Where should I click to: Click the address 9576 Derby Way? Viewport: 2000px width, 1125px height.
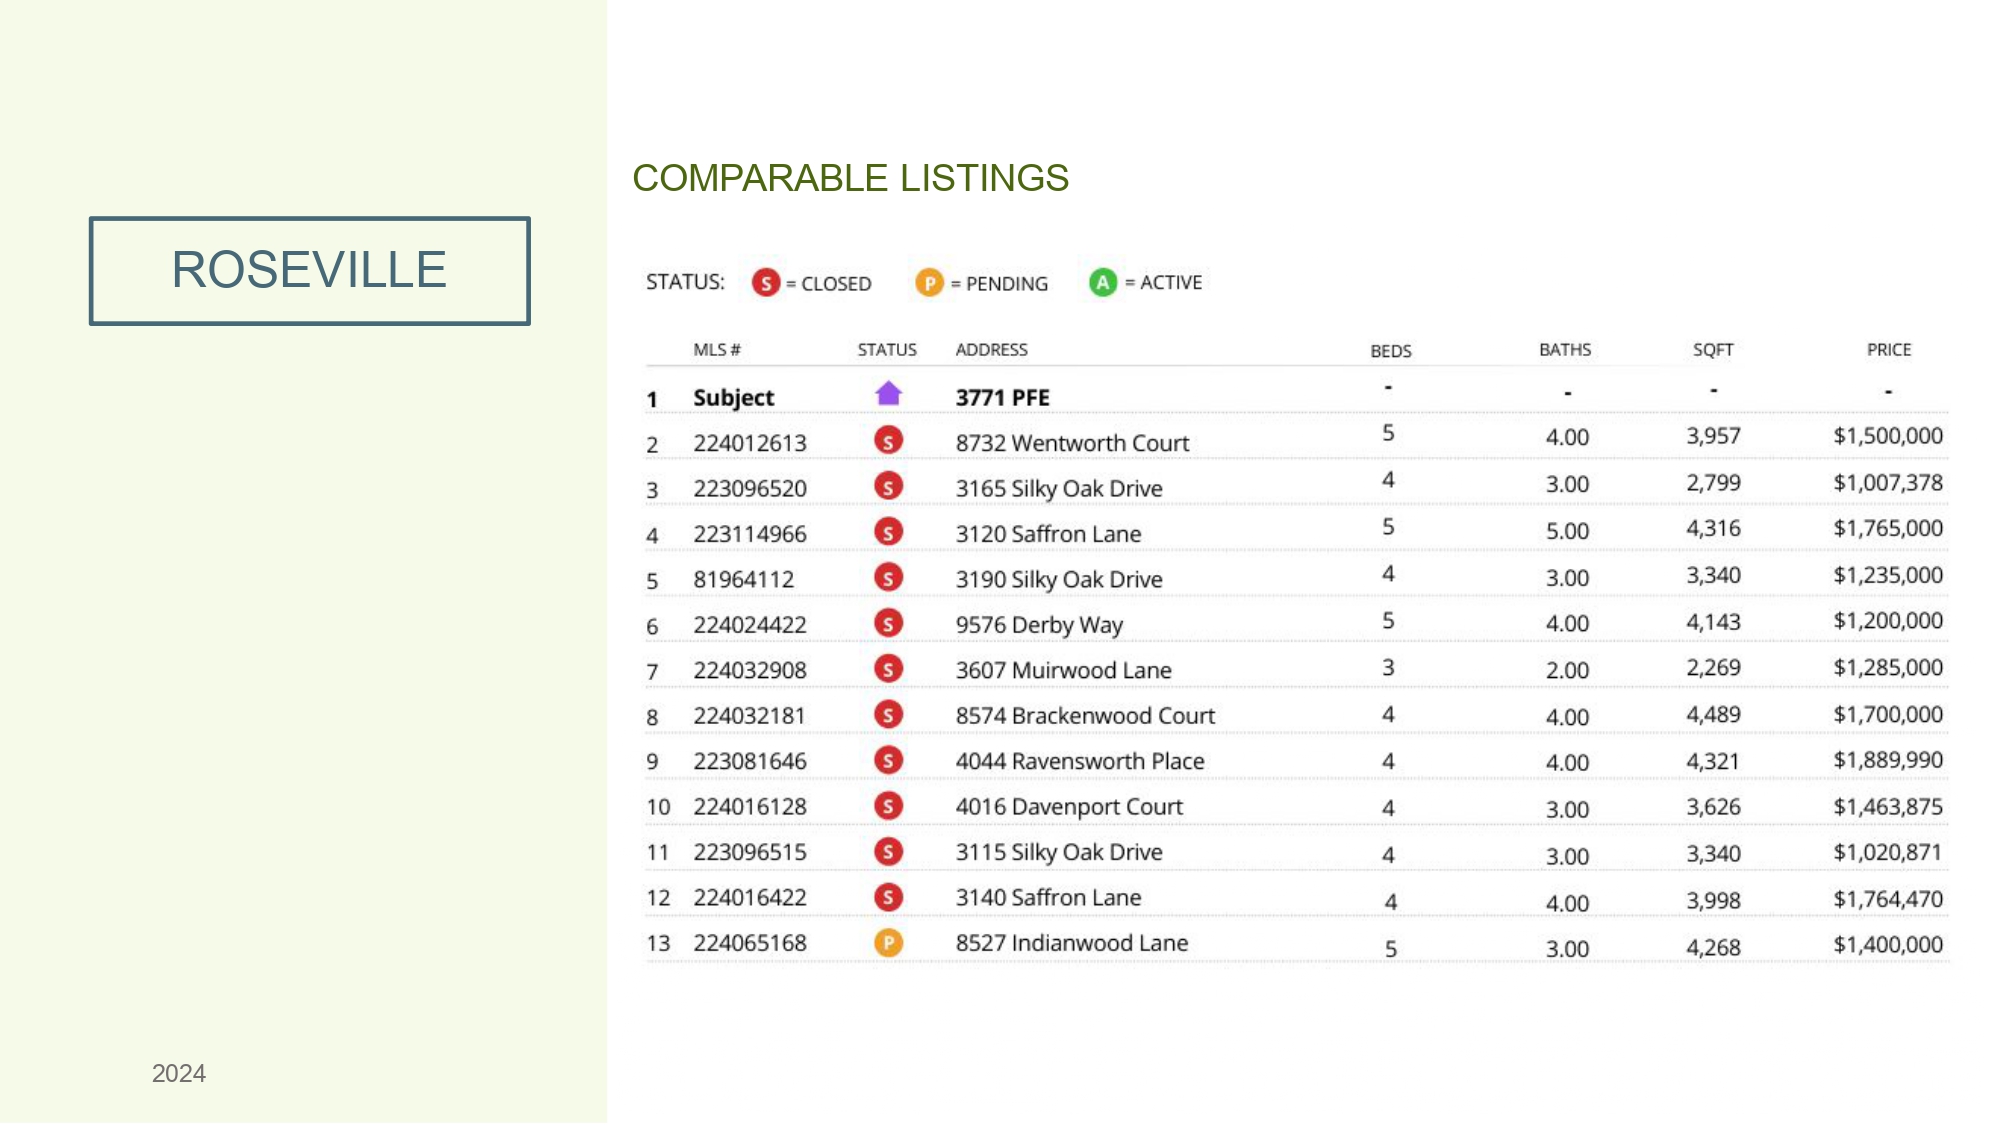[x=1039, y=626]
